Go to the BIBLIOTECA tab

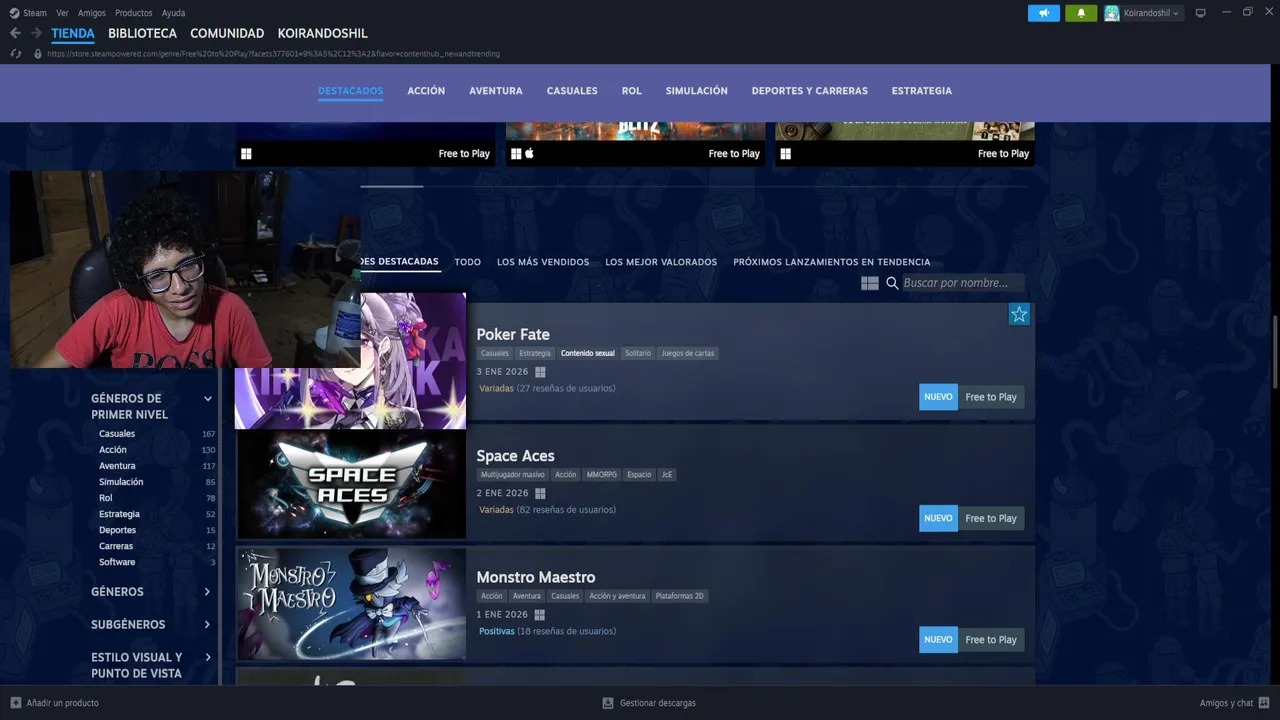tap(142, 33)
